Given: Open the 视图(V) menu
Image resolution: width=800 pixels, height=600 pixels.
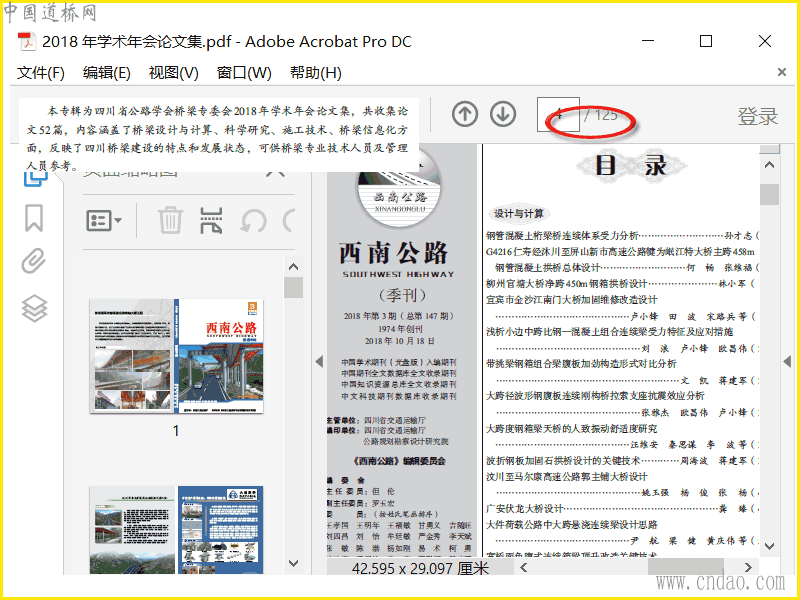Looking at the screenshot, I should tap(173, 73).
